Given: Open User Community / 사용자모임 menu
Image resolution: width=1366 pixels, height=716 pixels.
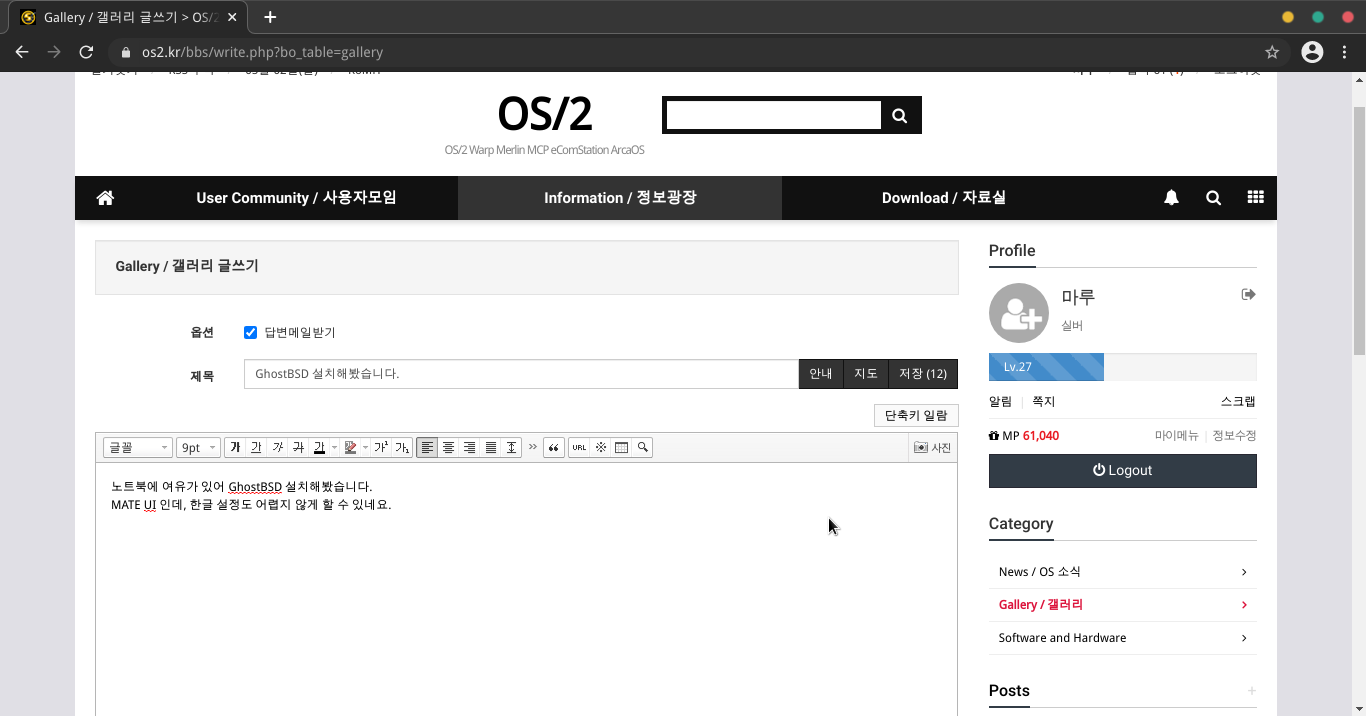Looking at the screenshot, I should click(x=296, y=198).
